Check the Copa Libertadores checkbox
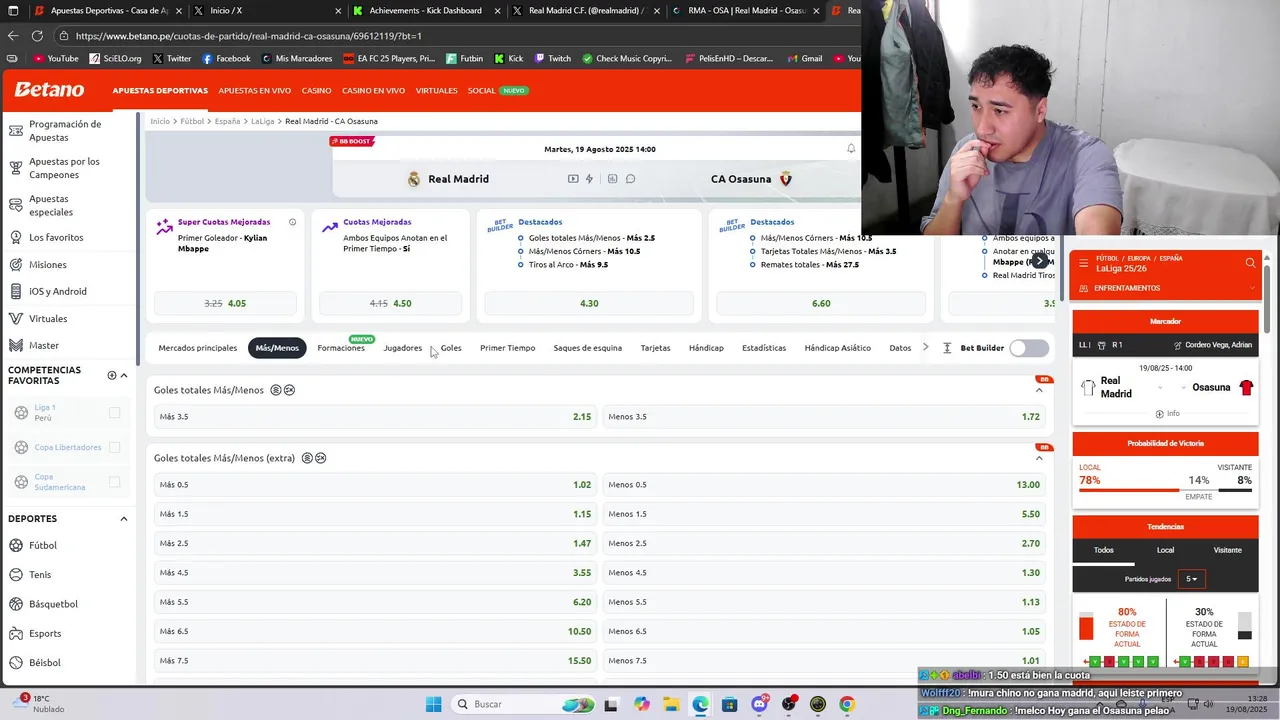 tap(114, 447)
